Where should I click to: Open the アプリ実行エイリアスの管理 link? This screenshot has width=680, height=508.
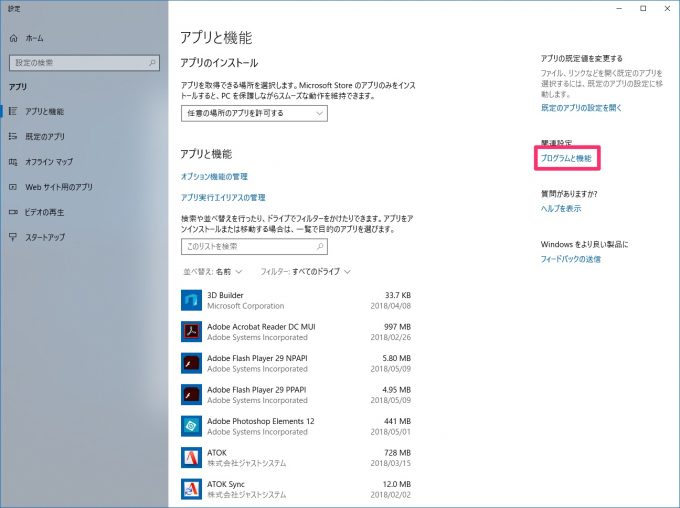pyautogui.click(x=223, y=197)
